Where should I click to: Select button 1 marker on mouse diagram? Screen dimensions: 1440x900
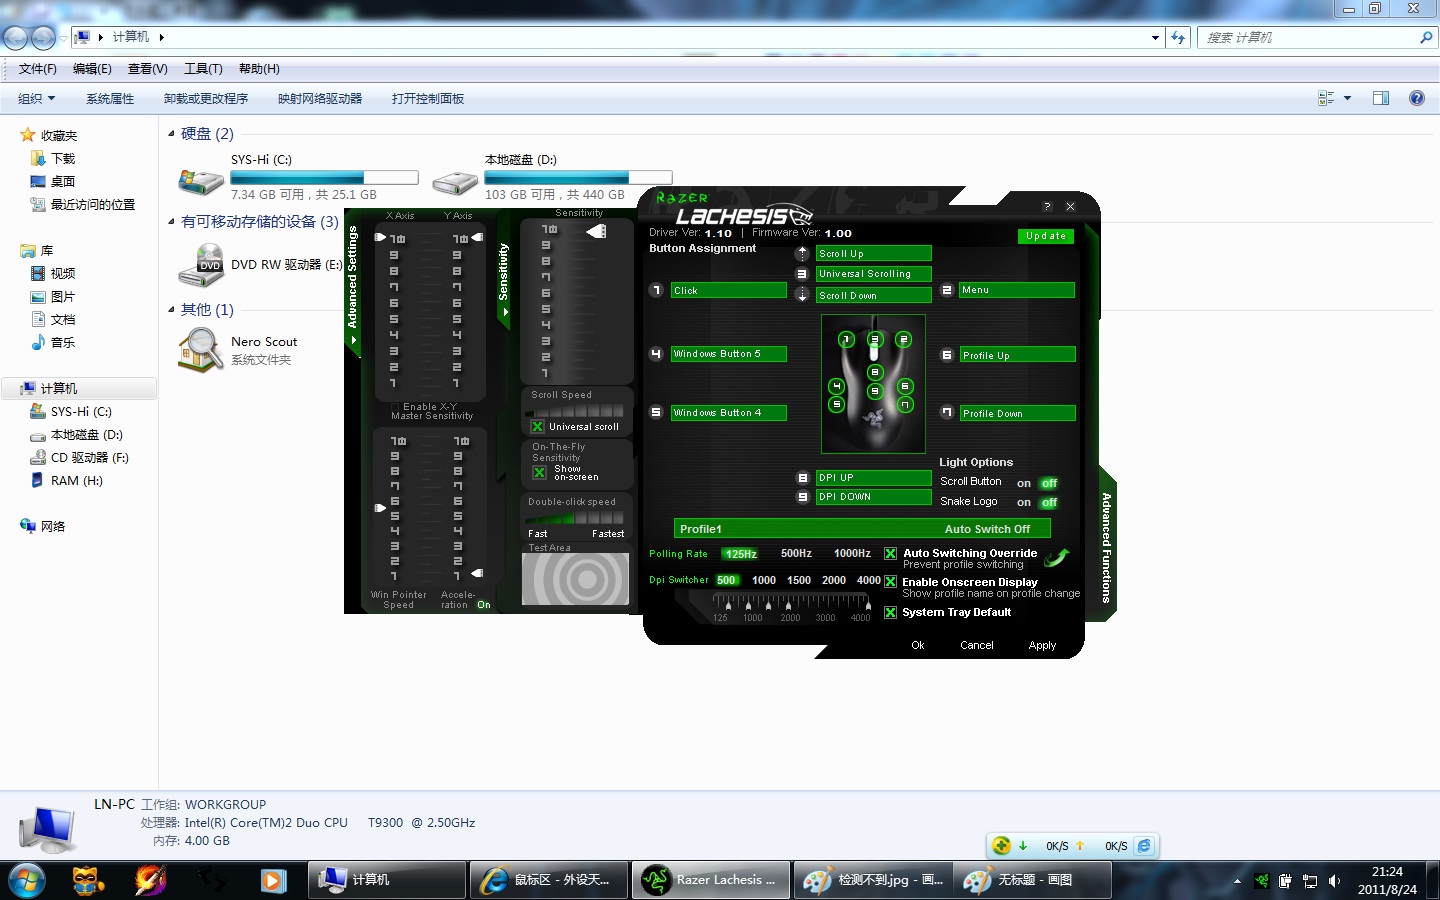click(x=846, y=340)
